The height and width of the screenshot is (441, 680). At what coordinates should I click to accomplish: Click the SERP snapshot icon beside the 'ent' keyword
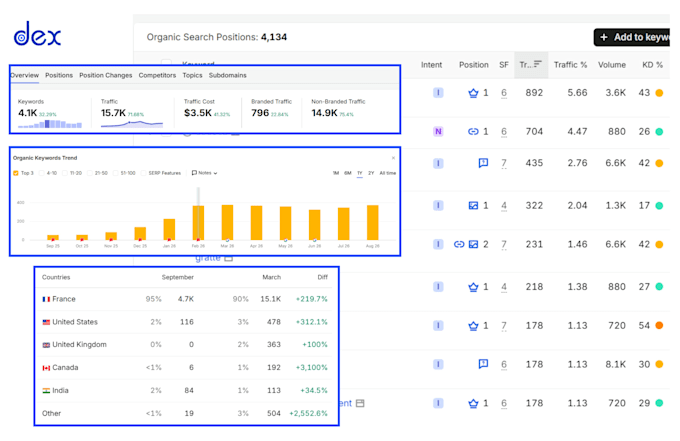[x=360, y=403]
